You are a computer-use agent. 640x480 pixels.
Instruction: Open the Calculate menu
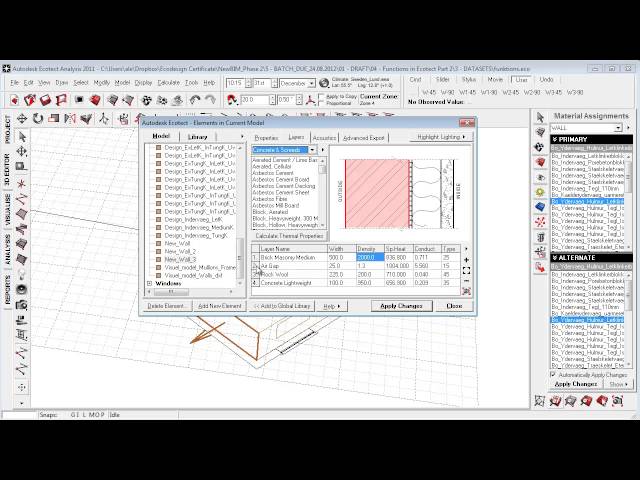[x=169, y=82]
